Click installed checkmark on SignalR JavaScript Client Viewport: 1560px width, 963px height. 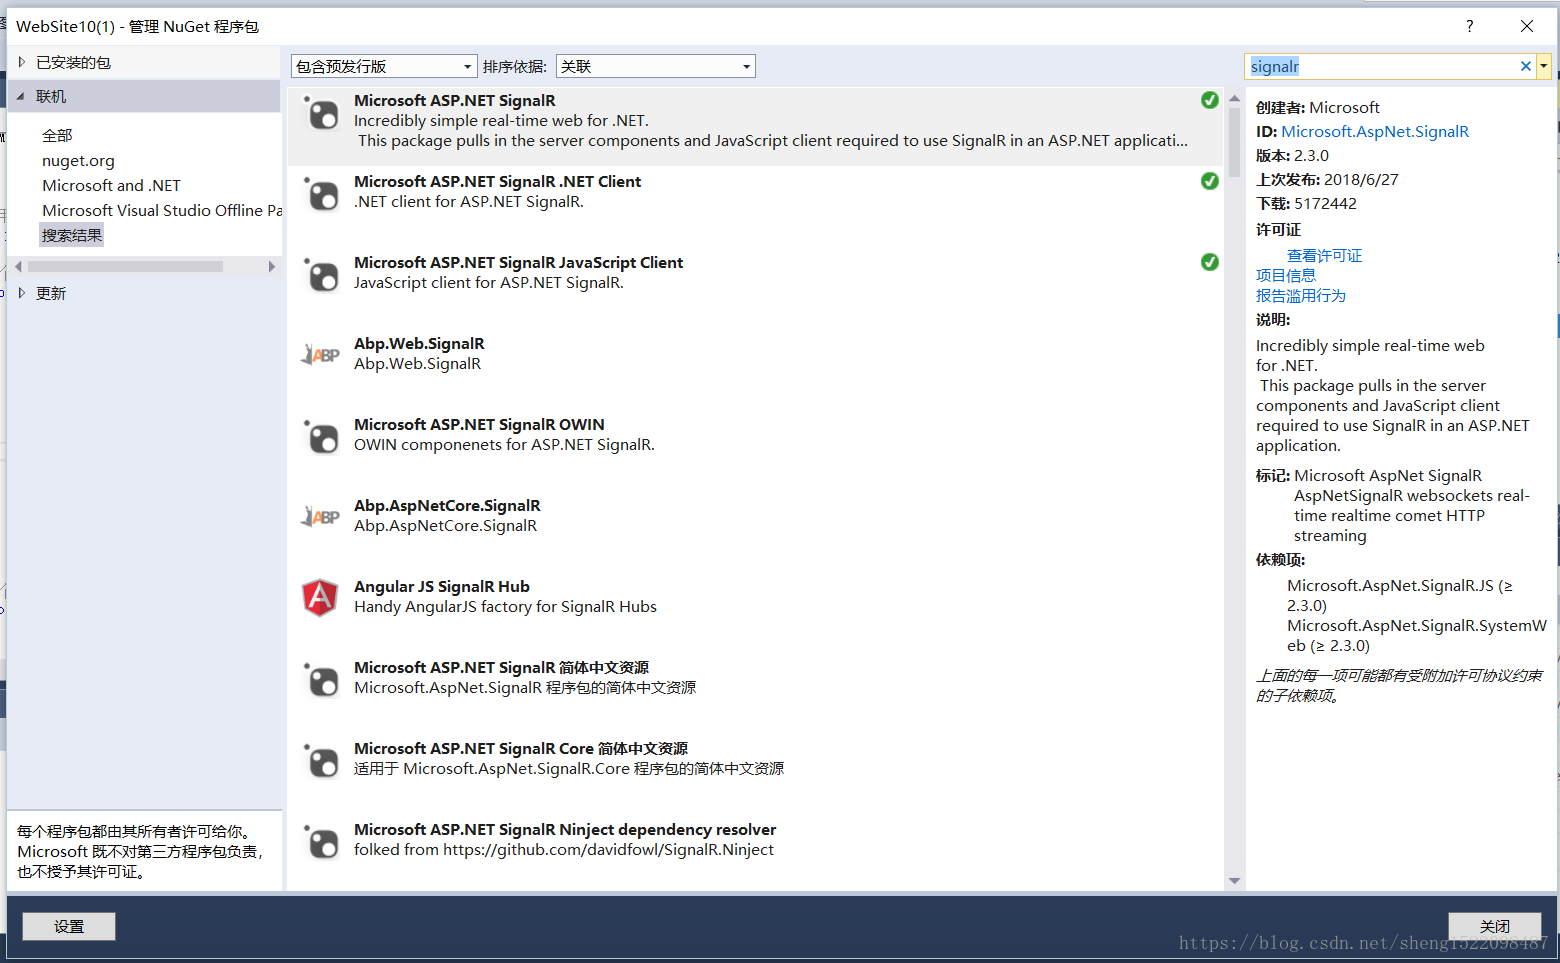[1210, 262]
